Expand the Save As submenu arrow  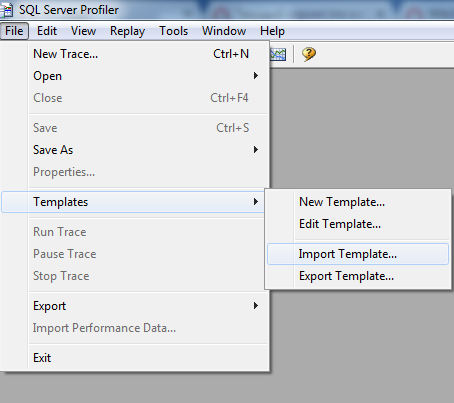(256, 150)
